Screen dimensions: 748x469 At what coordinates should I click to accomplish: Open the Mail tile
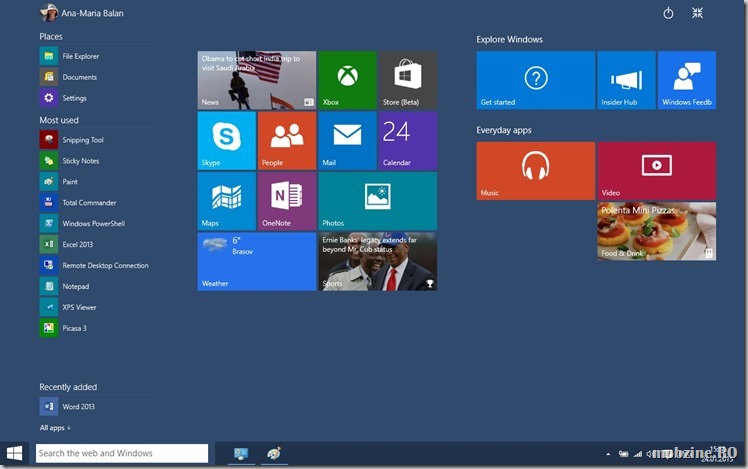(x=347, y=141)
